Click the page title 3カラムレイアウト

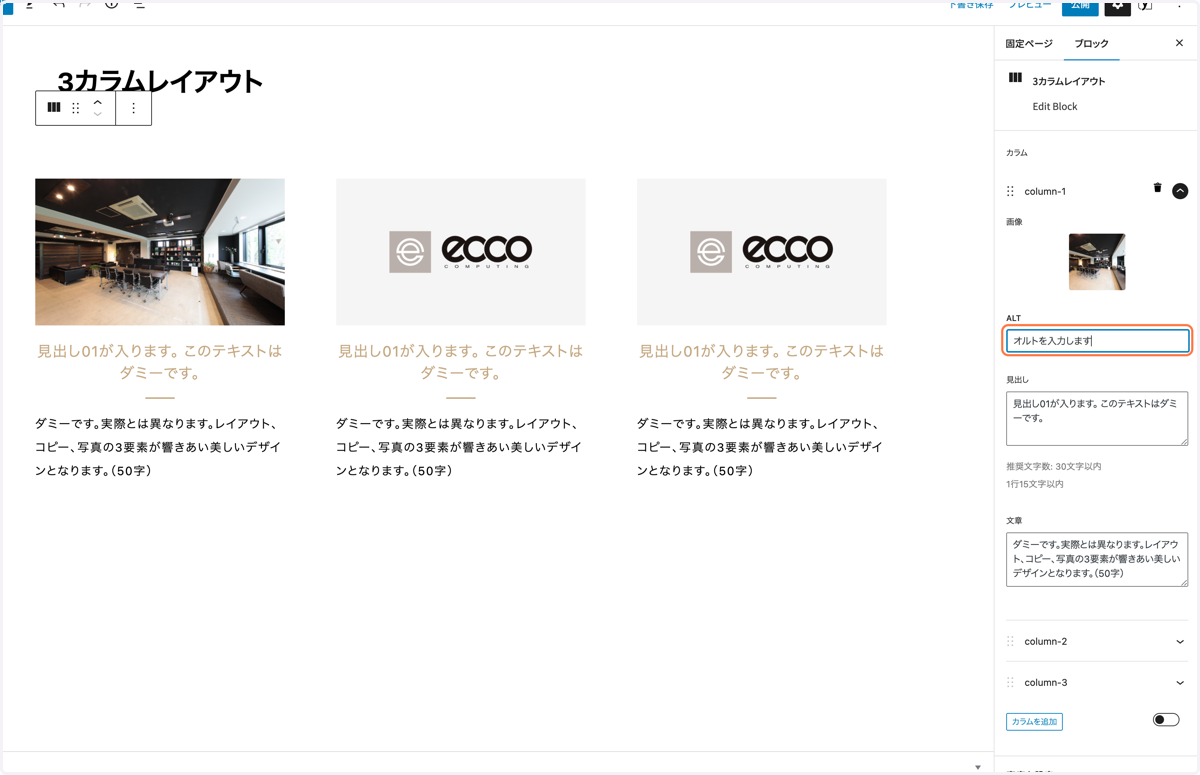point(160,82)
